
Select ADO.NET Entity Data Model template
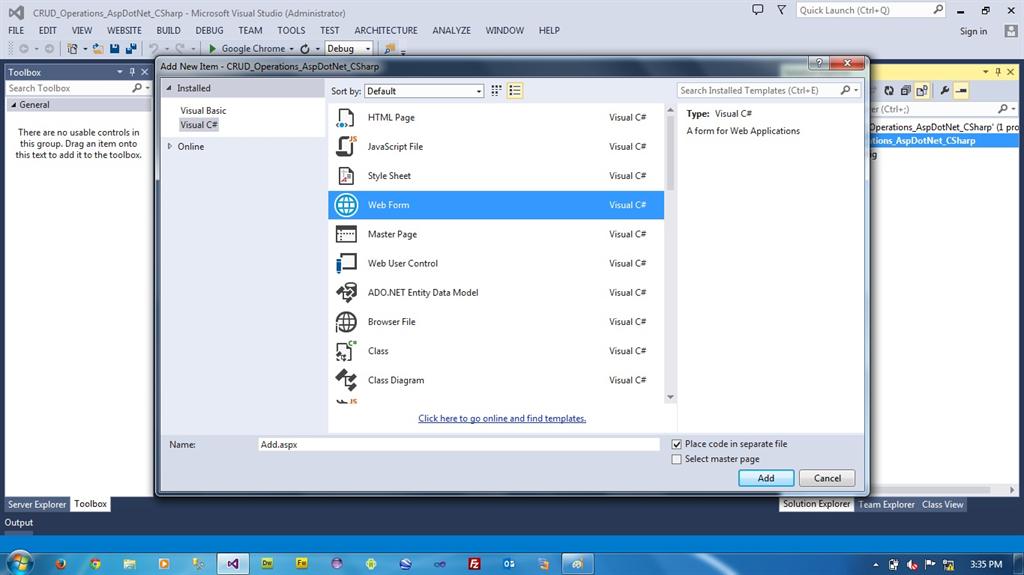(496, 293)
